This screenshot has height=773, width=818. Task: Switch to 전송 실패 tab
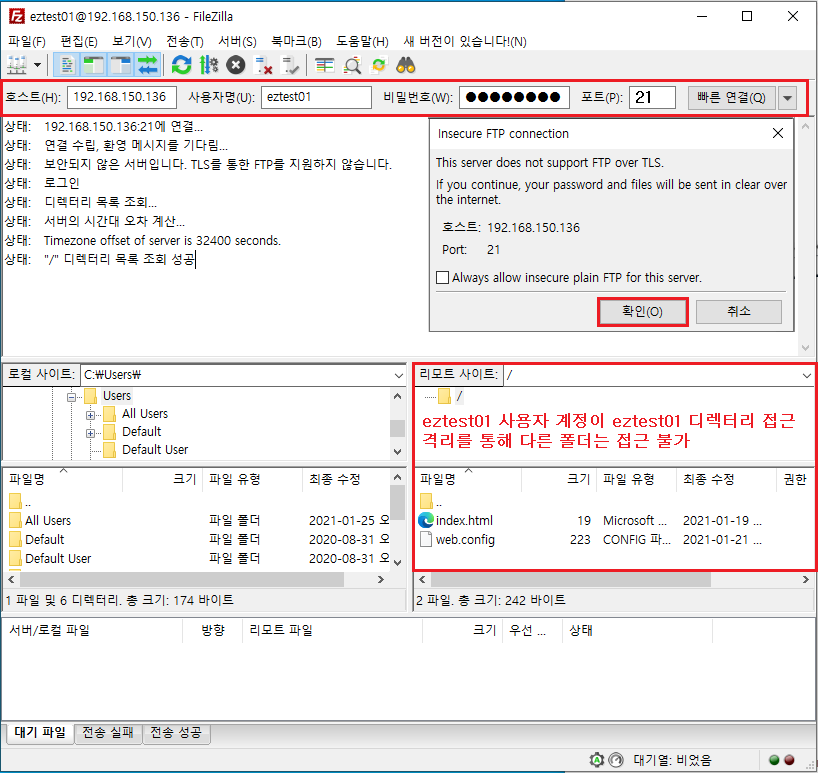[108, 733]
